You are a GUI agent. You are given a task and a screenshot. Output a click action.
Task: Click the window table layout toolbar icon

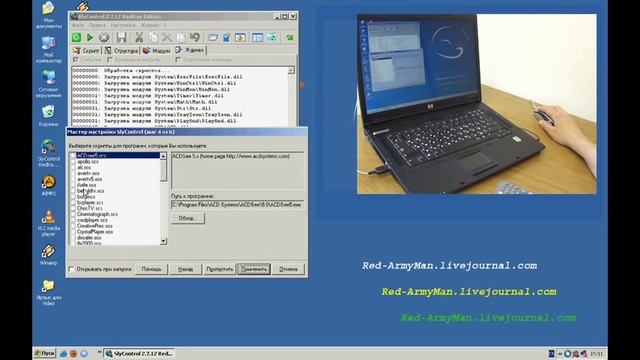[258, 38]
